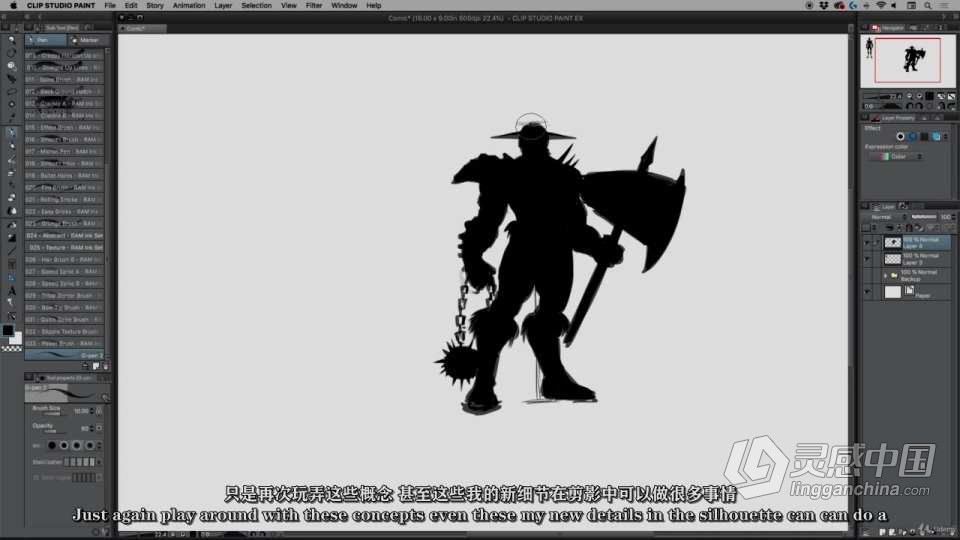Open the Expression color dropdown
The width and height of the screenshot is (960, 540).
click(x=897, y=157)
